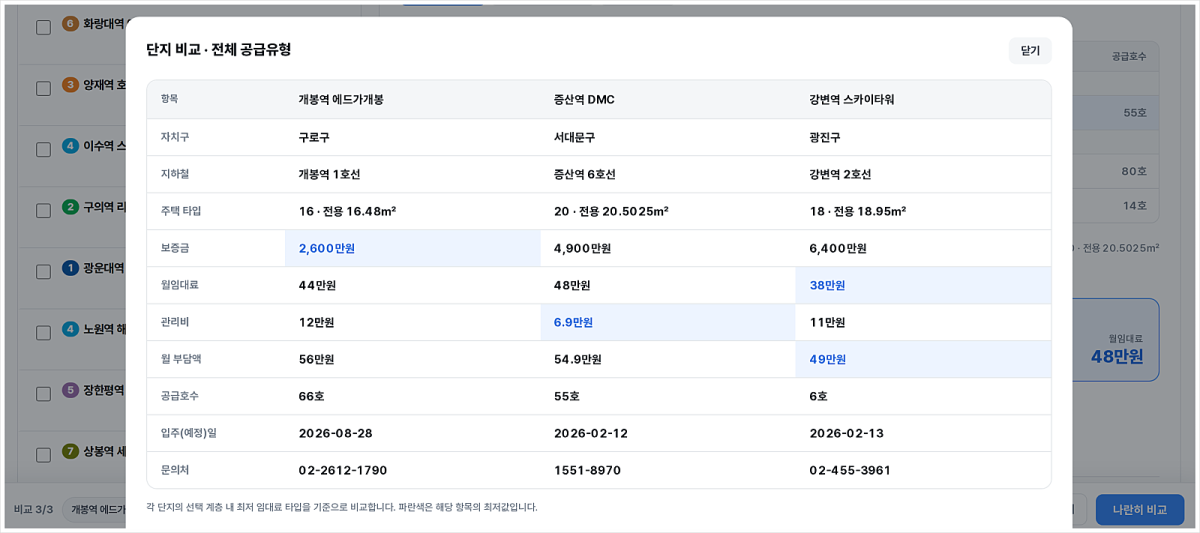Screen dimensions: 1200x533
Task: Toggle checkbox for 상봉역 row in background list
Action: (x=43, y=454)
